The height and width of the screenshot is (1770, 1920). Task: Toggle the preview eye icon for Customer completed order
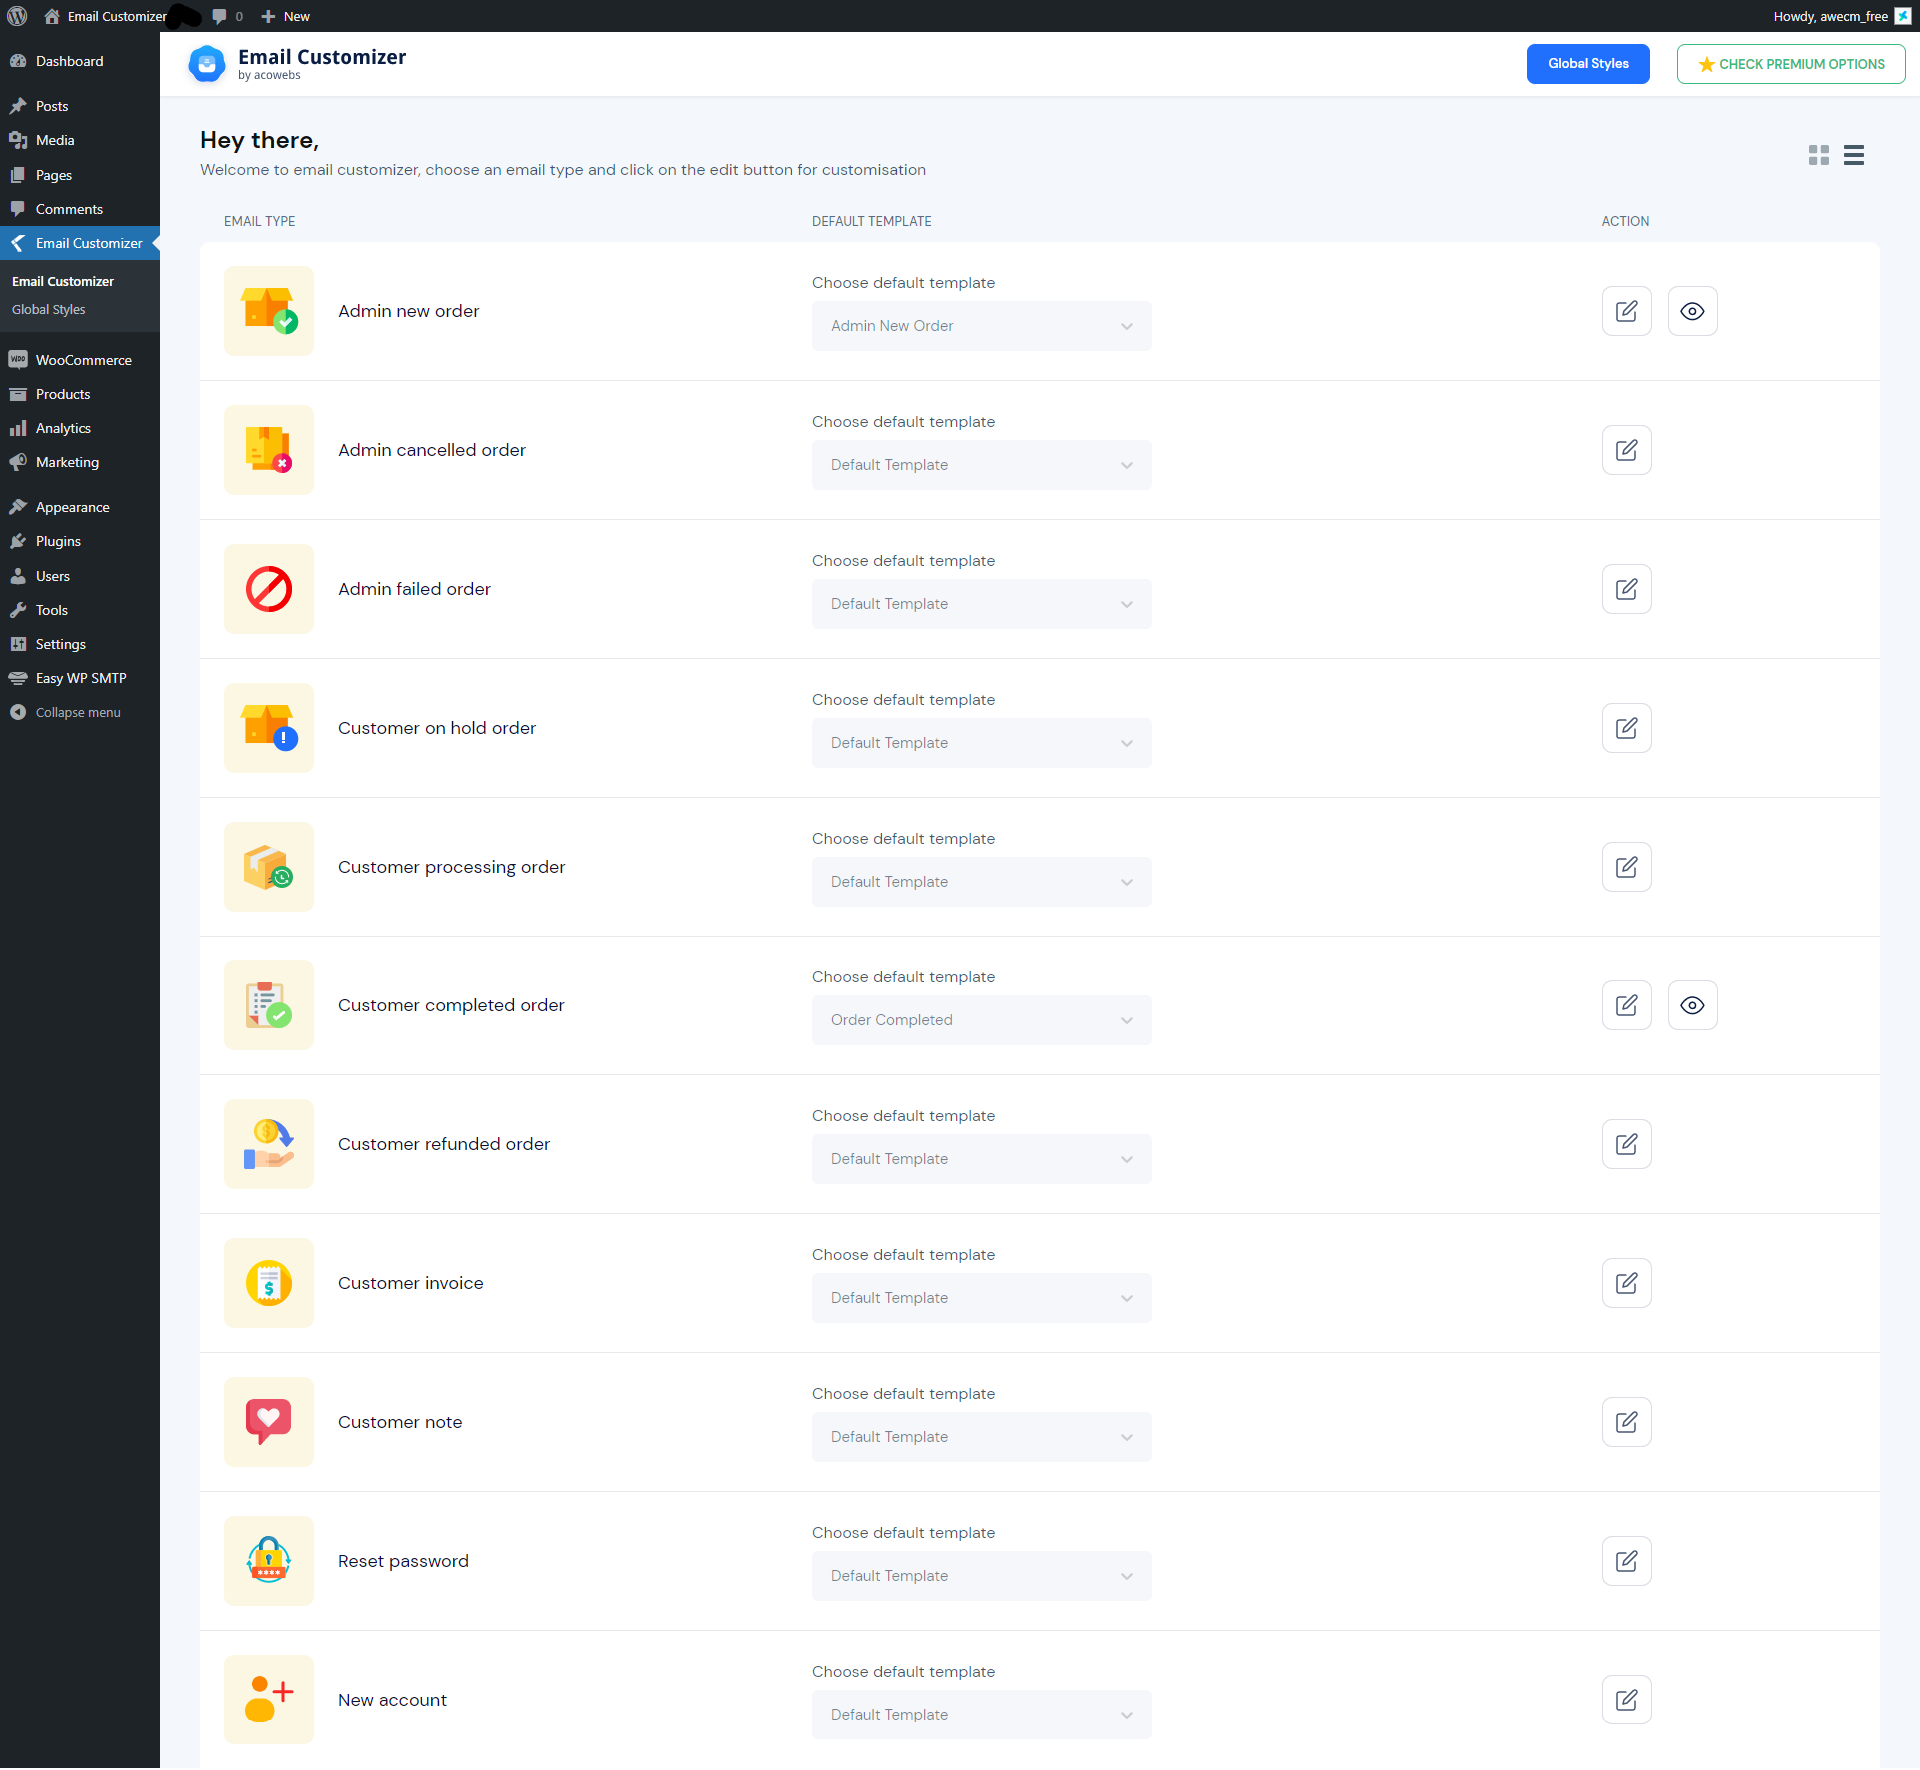click(1693, 1005)
